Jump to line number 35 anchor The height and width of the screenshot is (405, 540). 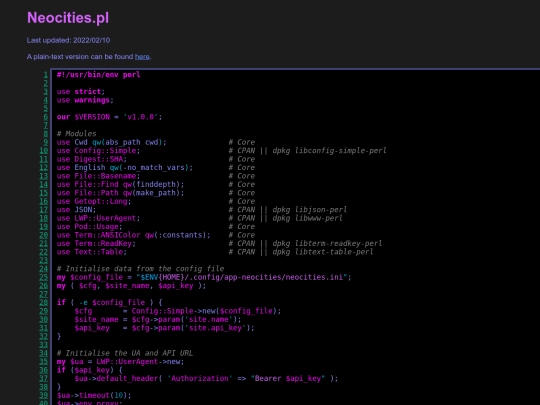point(44,362)
